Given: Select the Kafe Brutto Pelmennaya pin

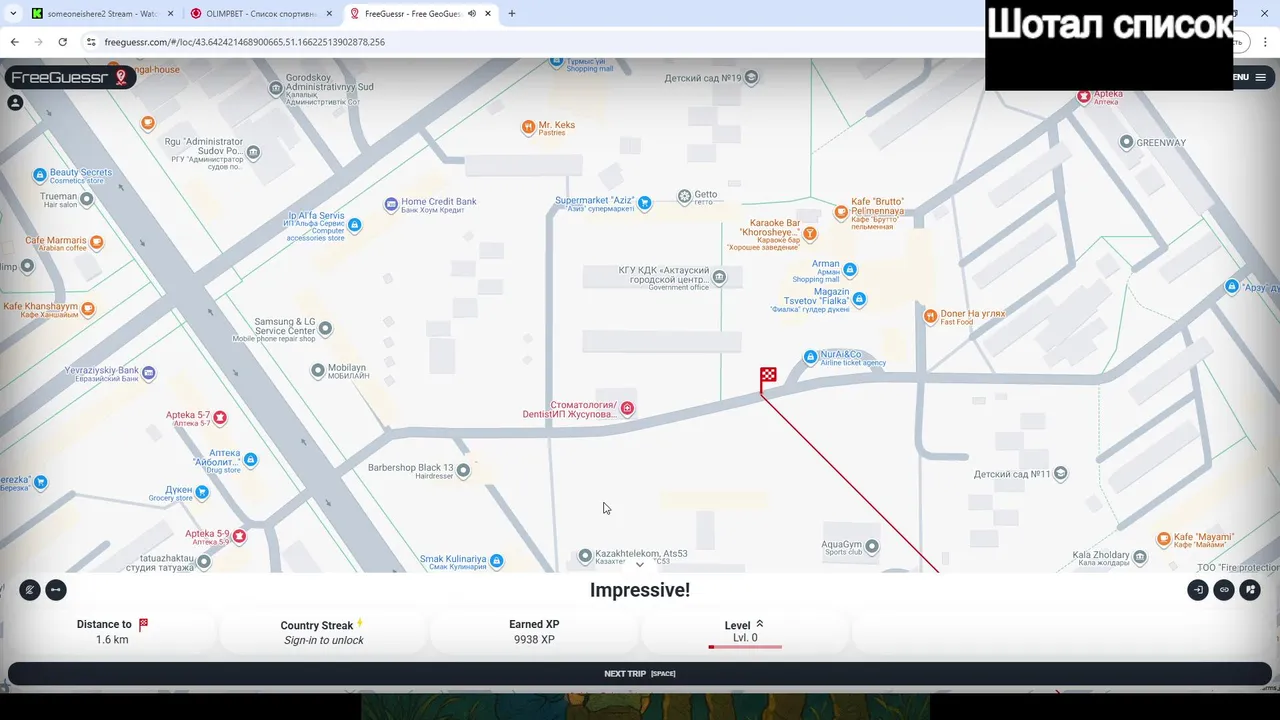Looking at the screenshot, I should [841, 213].
